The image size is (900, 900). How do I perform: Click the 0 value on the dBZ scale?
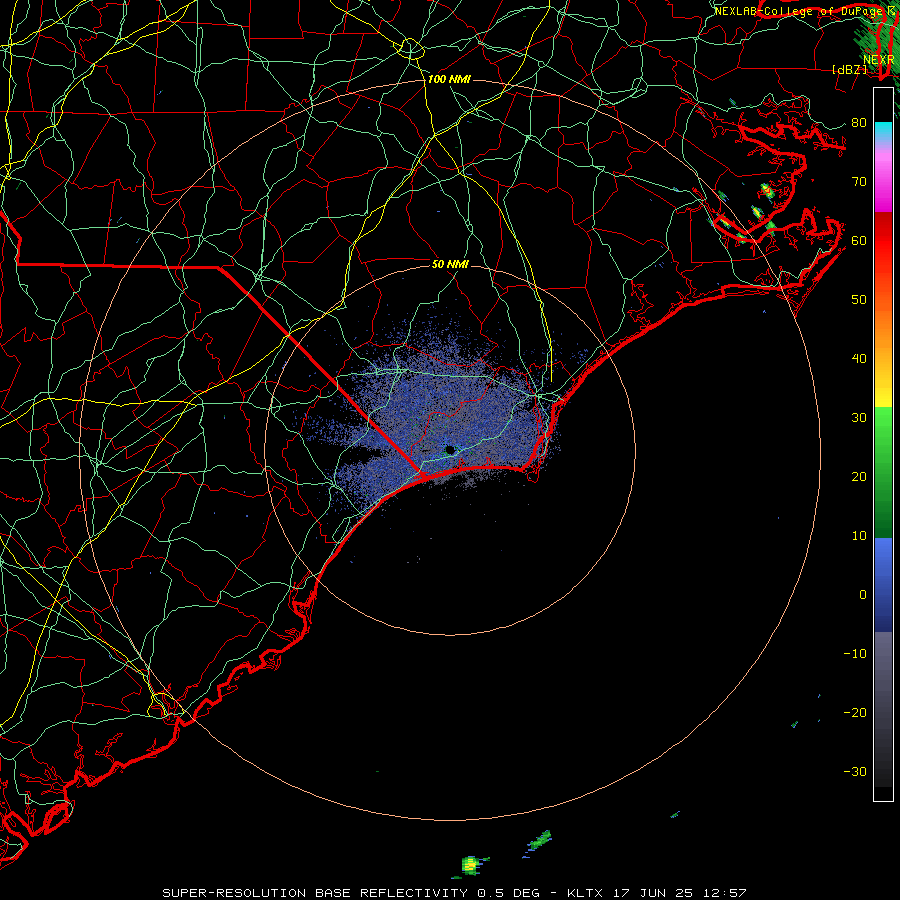(x=863, y=595)
